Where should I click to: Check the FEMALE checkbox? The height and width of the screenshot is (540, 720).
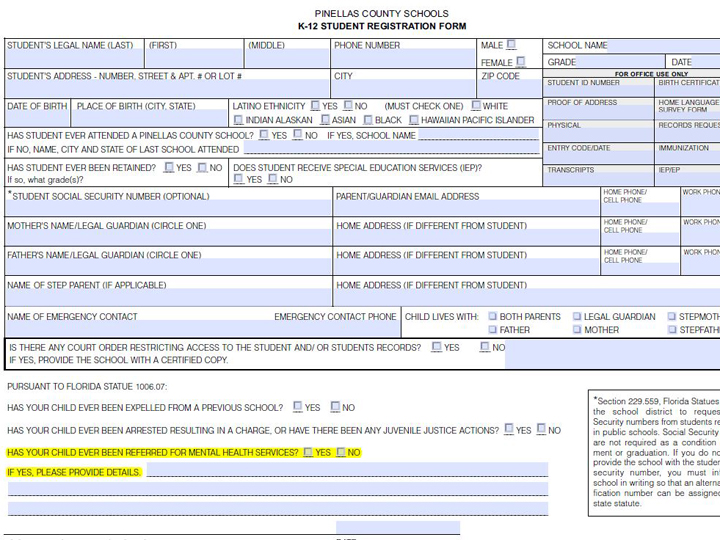tap(520, 62)
